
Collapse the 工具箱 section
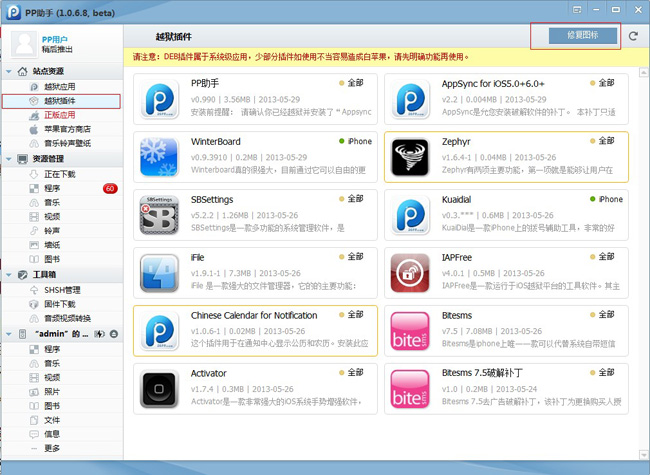pos(10,275)
